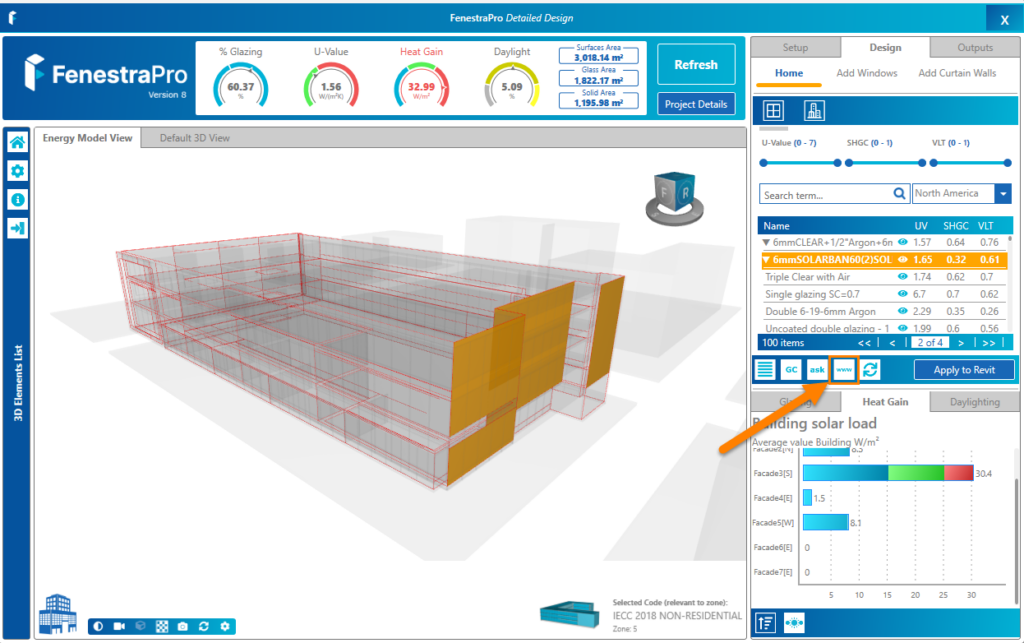
Task: Go to the Home icon in the left sidebar
Action: [x=18, y=142]
